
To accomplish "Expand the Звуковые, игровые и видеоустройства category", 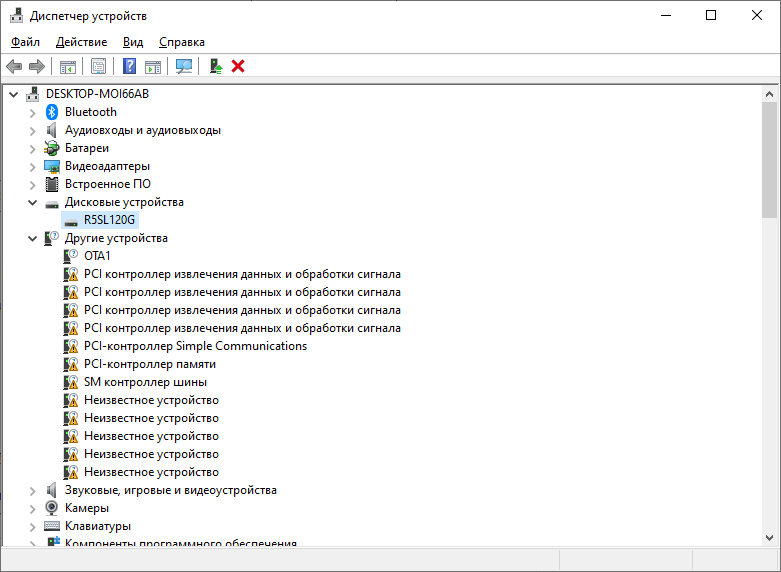I will (x=33, y=491).
